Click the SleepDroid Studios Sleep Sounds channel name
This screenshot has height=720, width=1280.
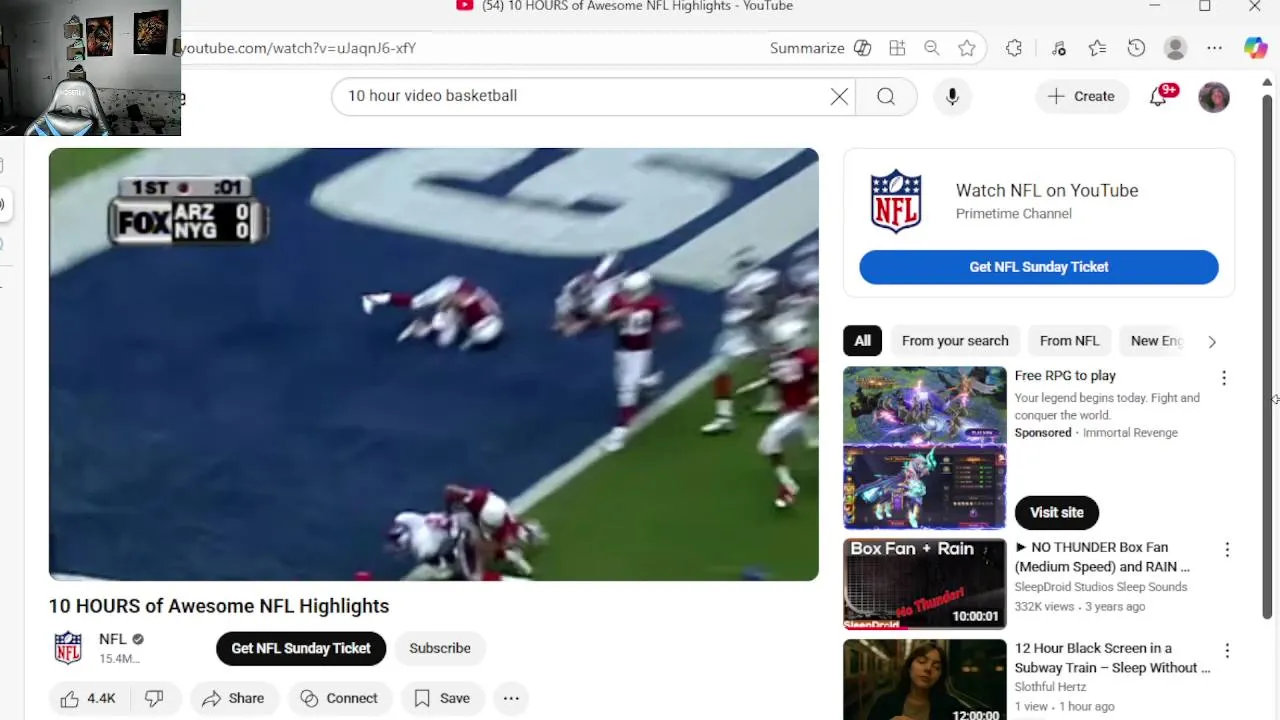1101,587
